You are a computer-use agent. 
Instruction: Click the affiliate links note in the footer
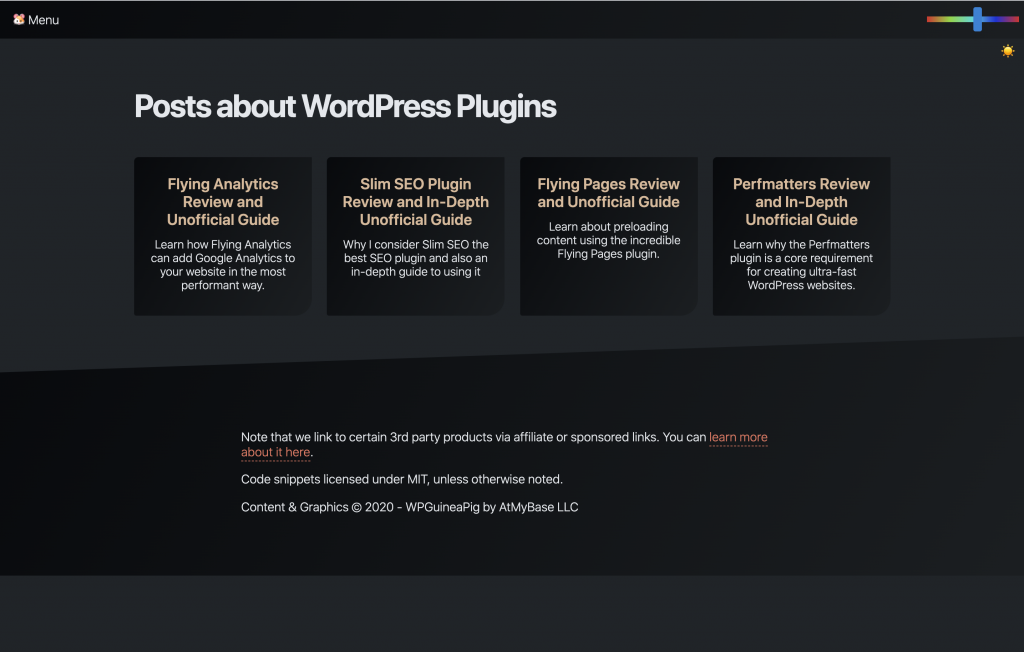470,437
